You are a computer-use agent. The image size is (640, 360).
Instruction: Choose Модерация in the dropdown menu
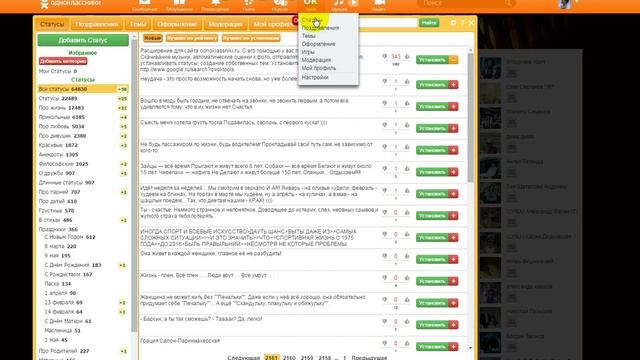(x=316, y=60)
